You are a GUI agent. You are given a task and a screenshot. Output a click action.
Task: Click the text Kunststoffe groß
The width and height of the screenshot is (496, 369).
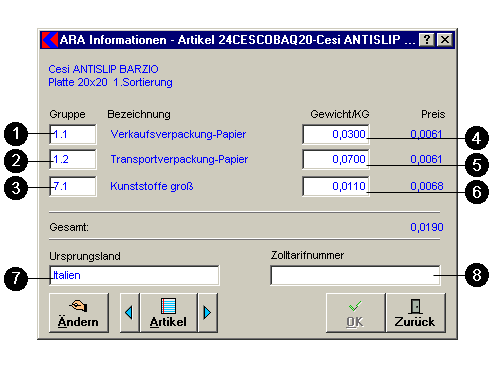point(152,186)
